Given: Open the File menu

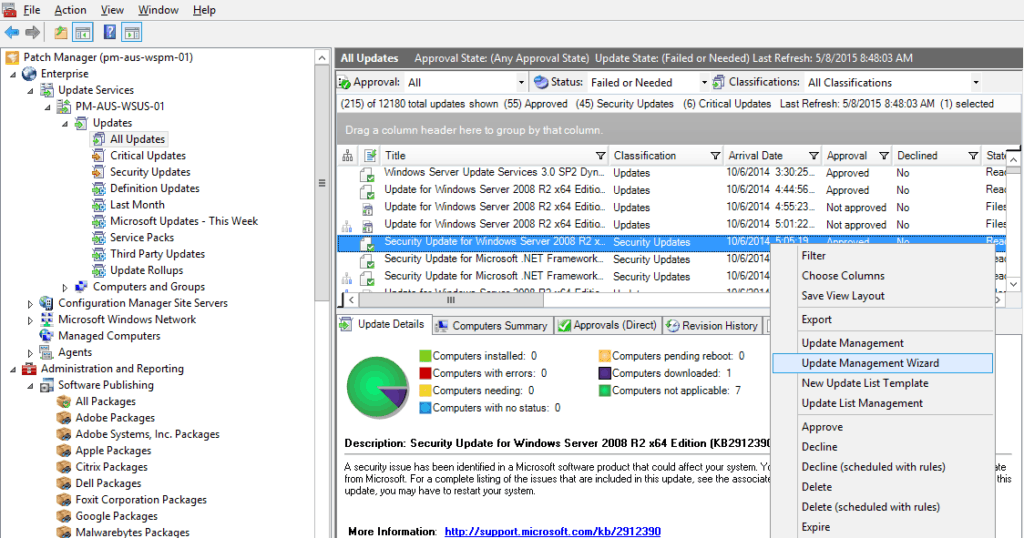Looking at the screenshot, I should pyautogui.click(x=31, y=10).
